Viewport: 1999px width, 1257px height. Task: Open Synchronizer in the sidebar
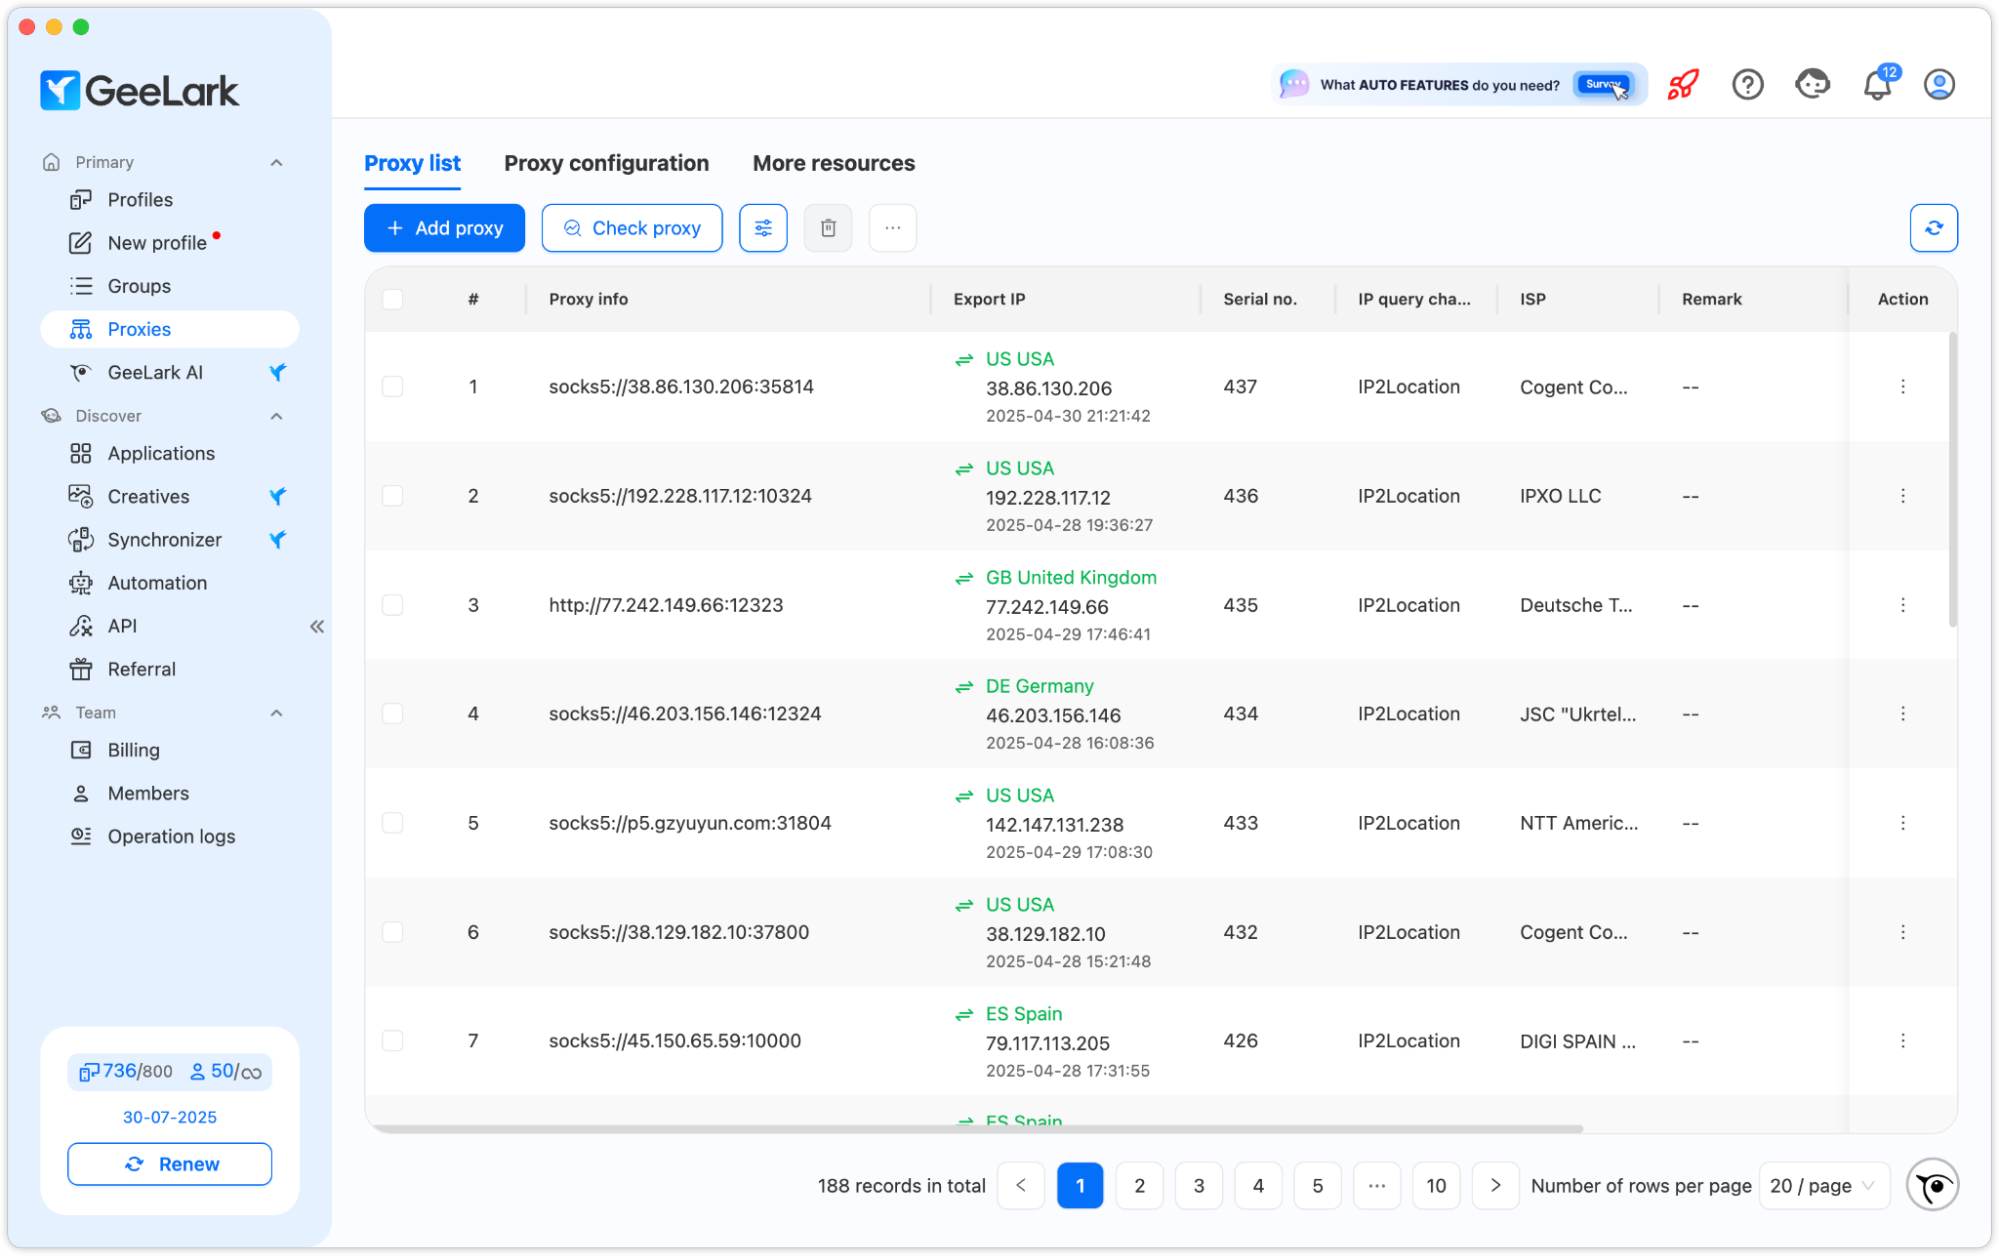click(x=170, y=540)
